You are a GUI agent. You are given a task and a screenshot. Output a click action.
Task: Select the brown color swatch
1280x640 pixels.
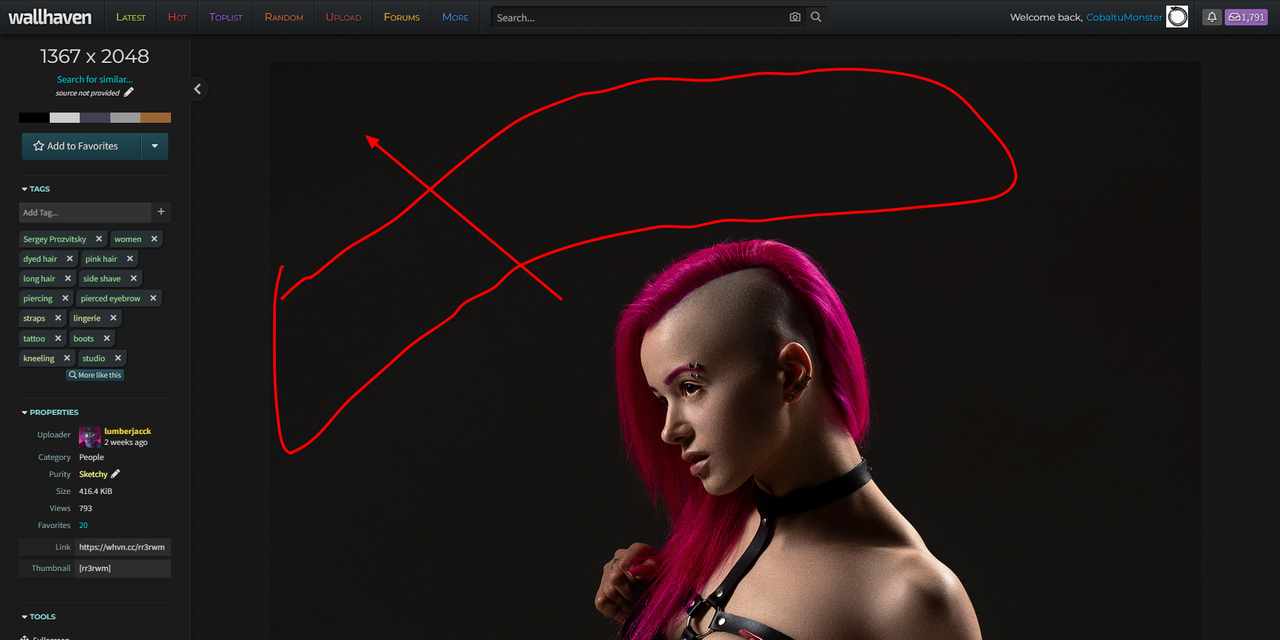155,118
